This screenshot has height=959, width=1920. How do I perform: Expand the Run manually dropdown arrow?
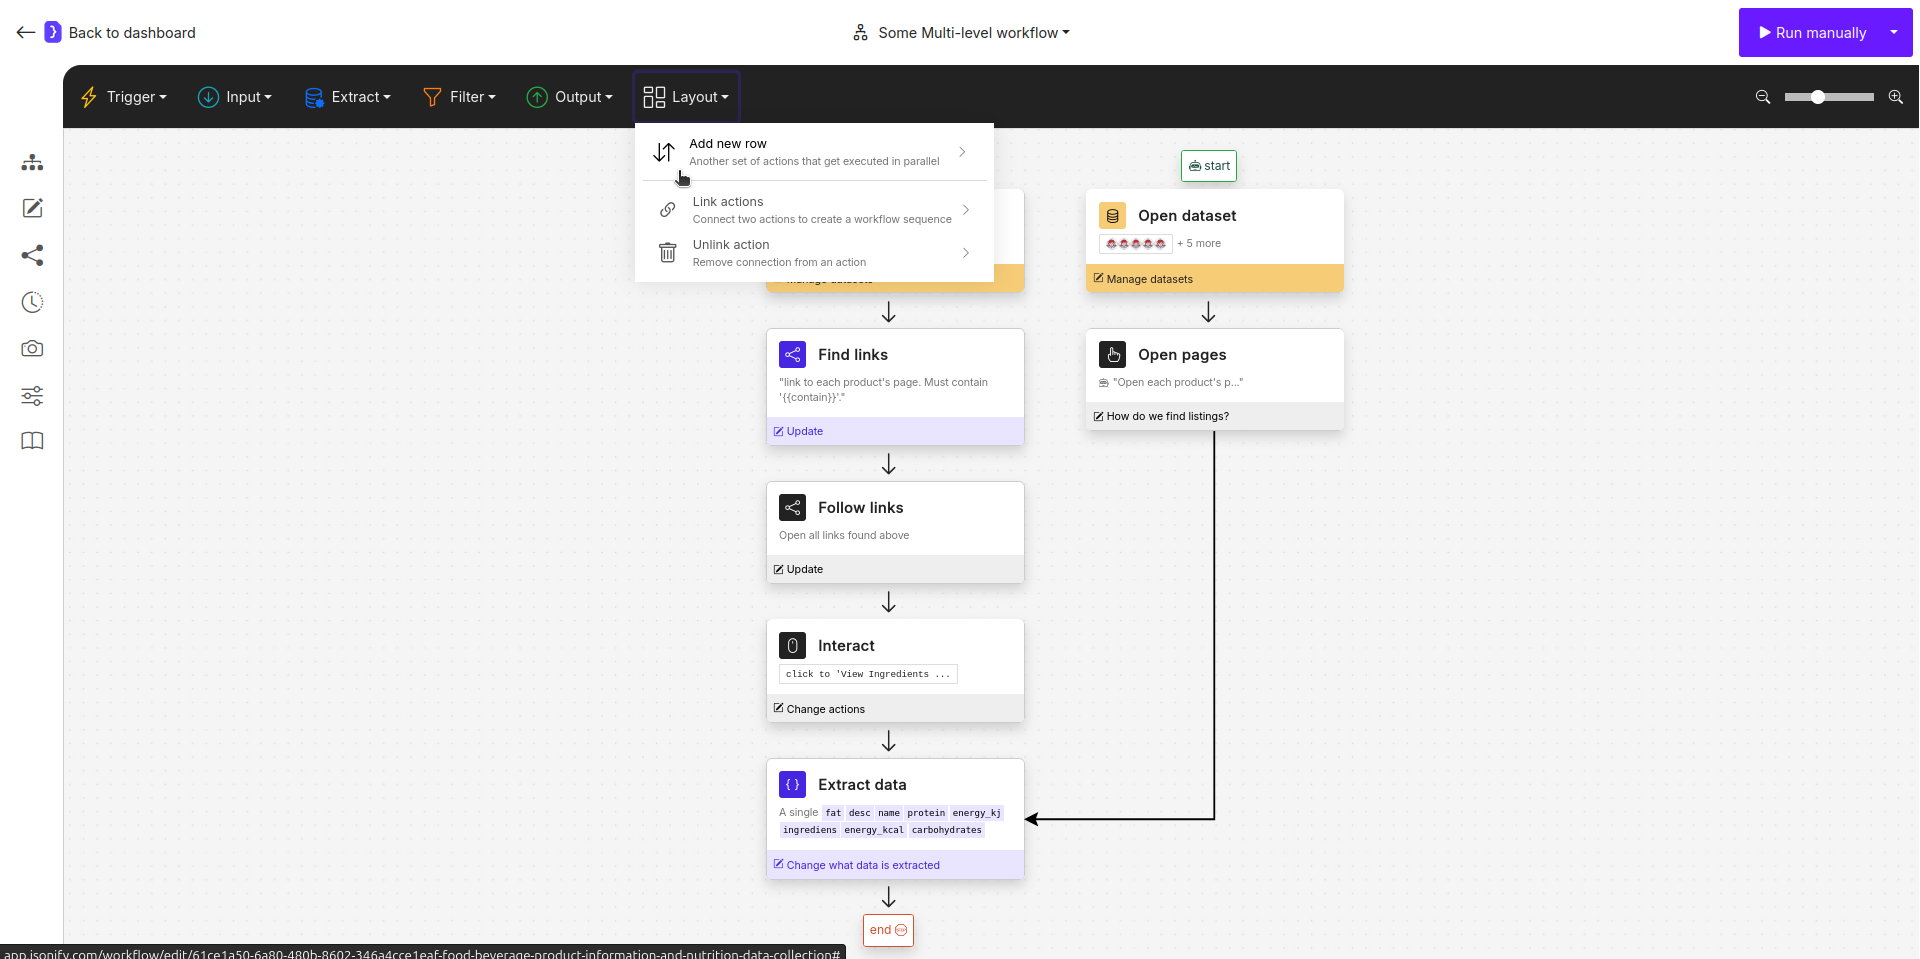(x=1896, y=32)
